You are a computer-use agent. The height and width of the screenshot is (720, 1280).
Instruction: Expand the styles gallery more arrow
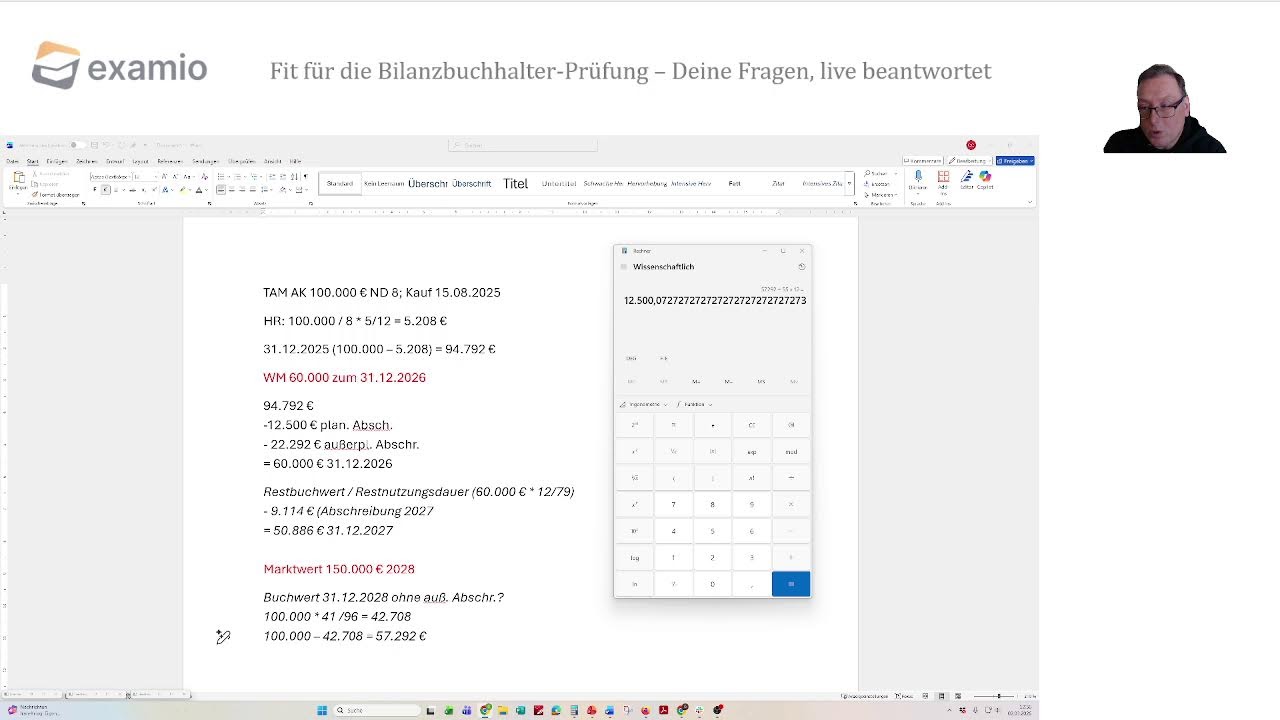(x=849, y=184)
